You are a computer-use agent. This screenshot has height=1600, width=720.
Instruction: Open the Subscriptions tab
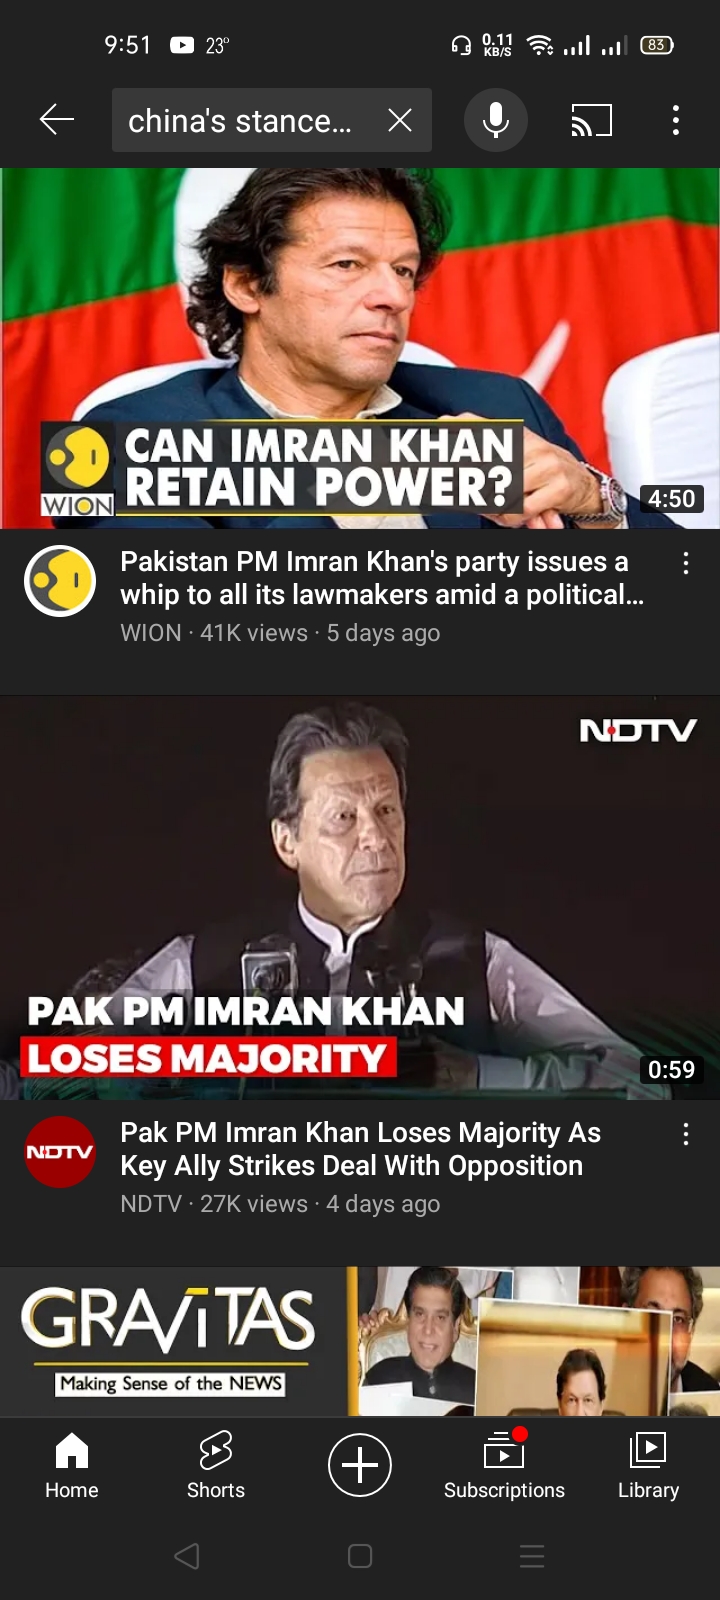[504, 1466]
